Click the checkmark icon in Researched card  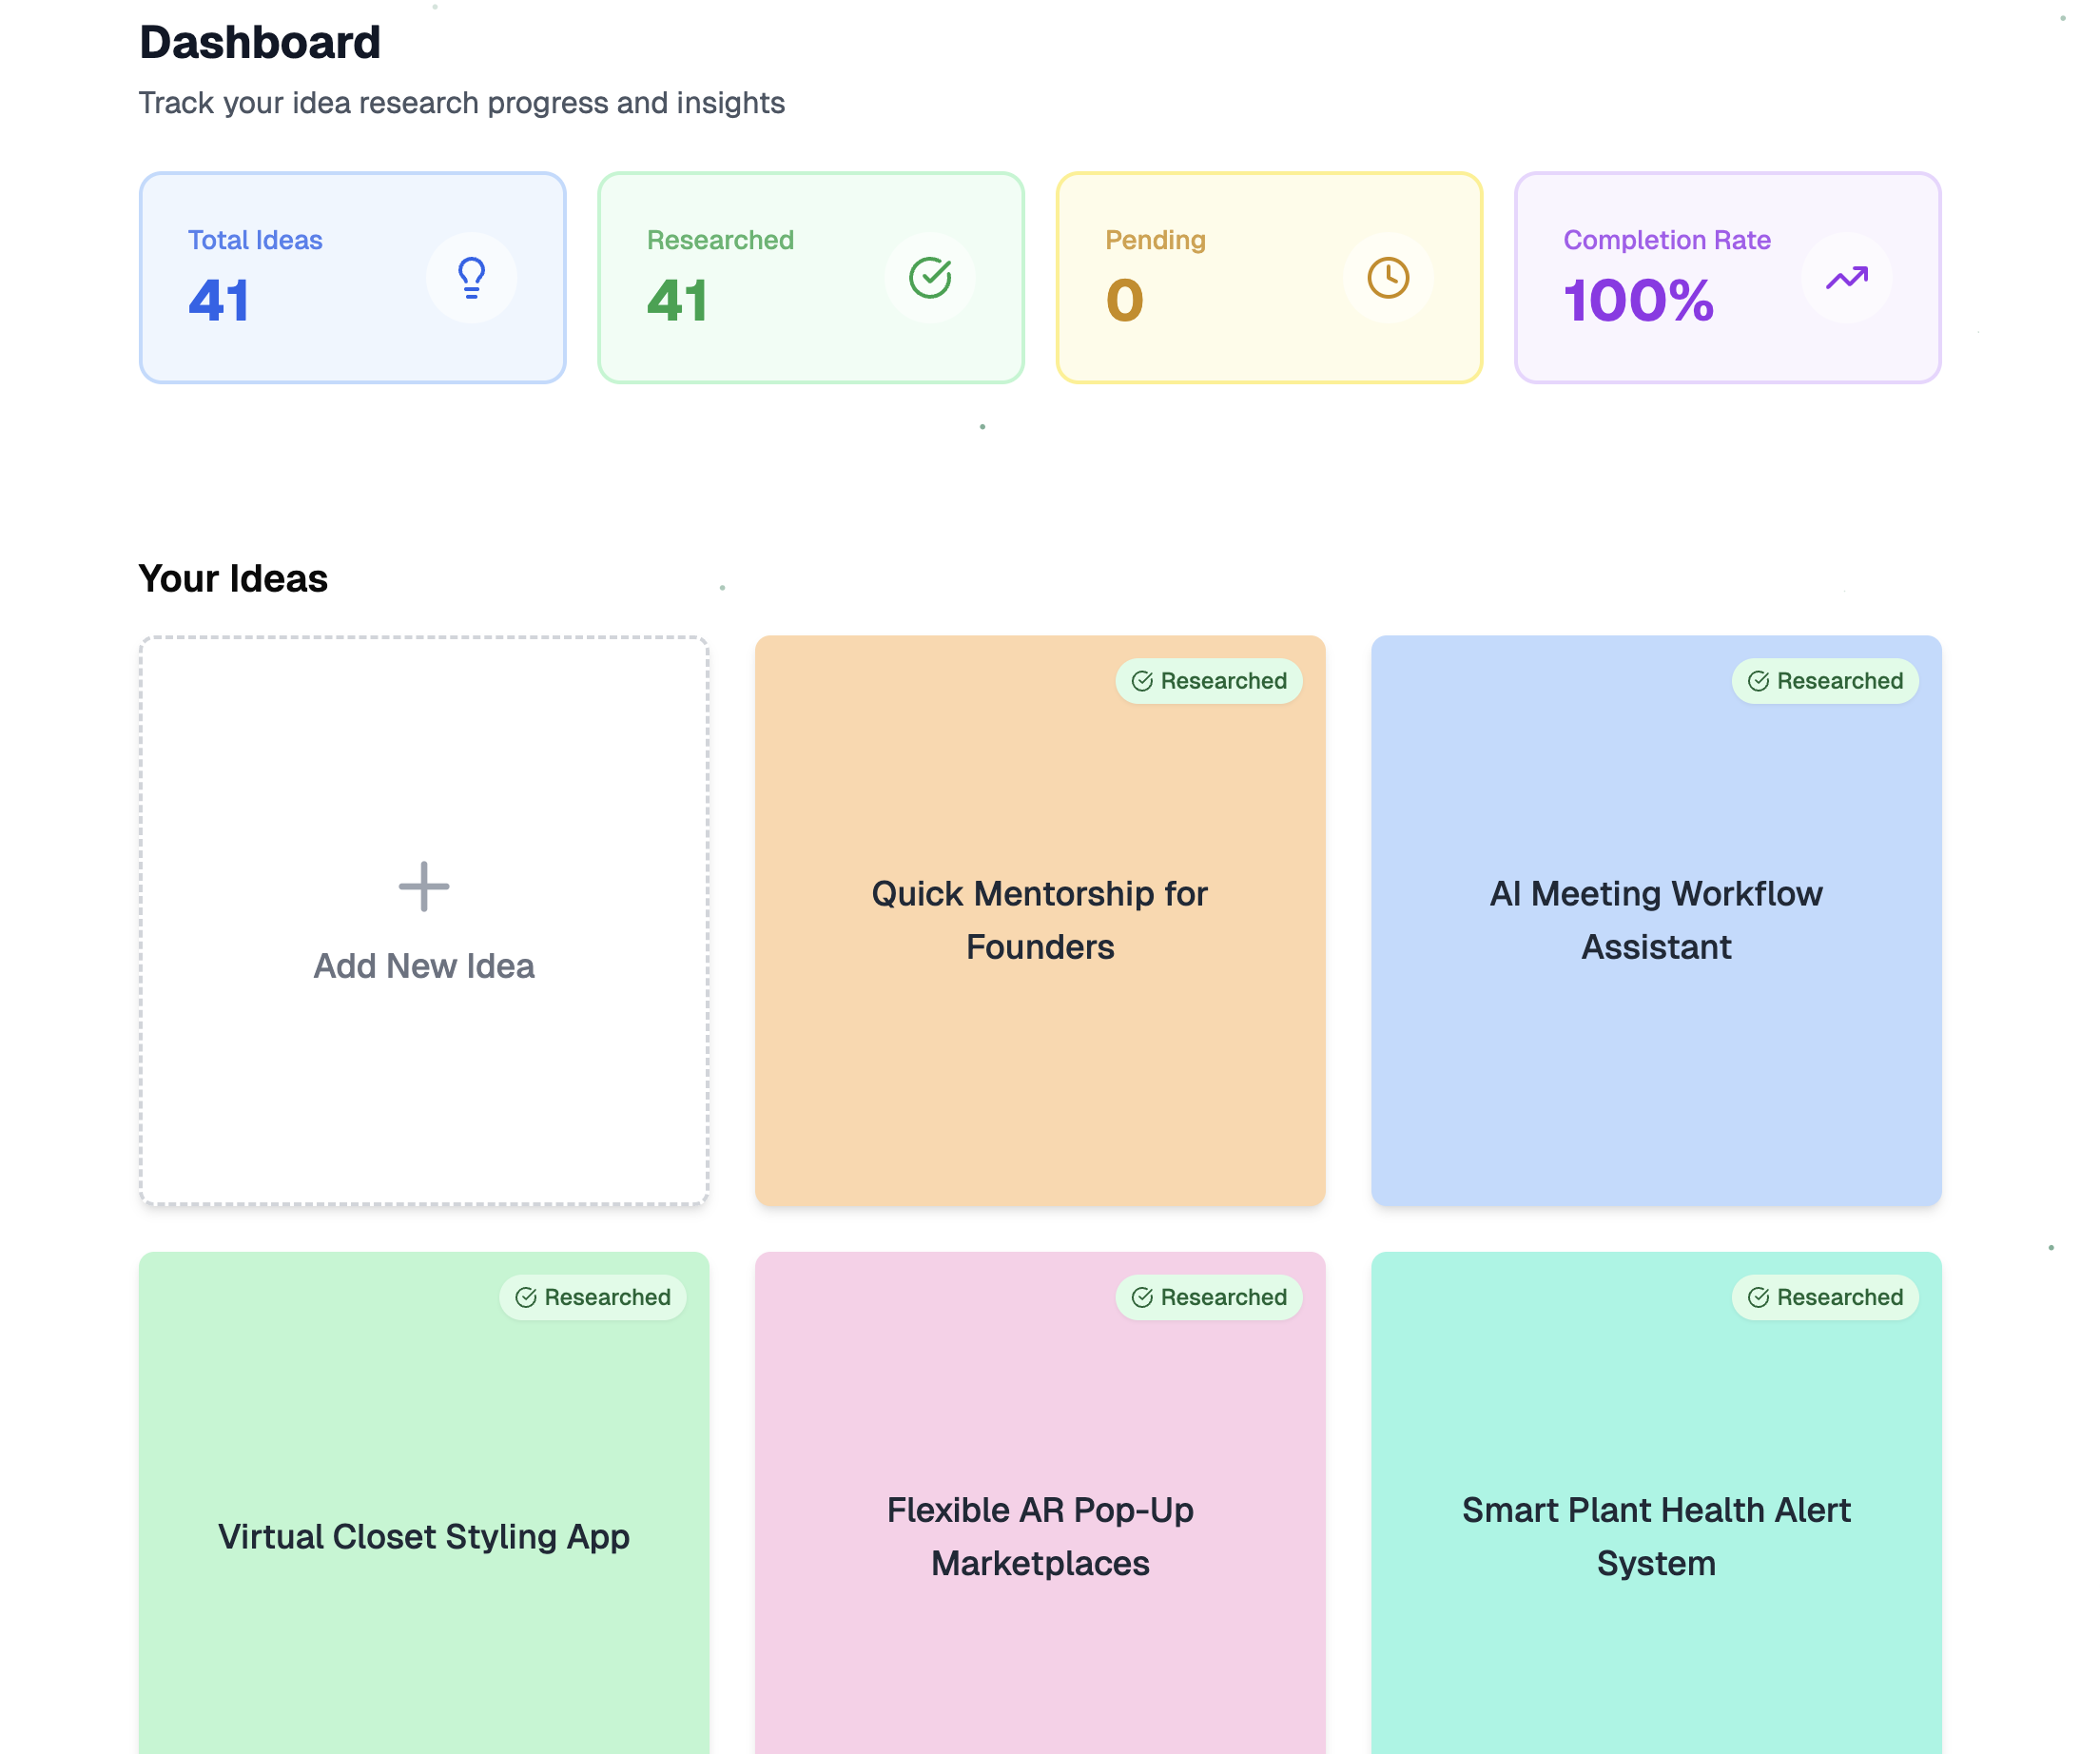[x=929, y=278]
